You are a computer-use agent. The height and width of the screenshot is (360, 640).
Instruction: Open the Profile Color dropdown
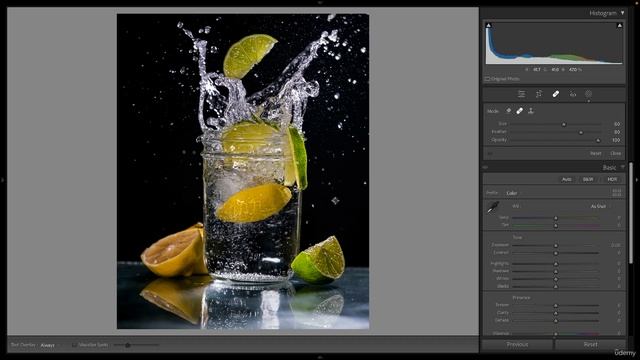[x=513, y=193]
